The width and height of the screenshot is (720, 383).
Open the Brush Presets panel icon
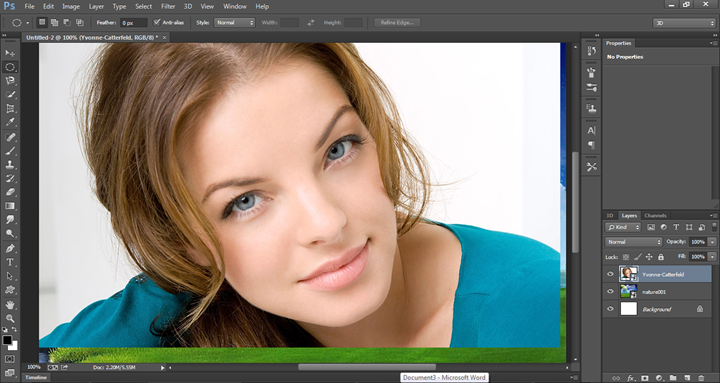pos(591,87)
